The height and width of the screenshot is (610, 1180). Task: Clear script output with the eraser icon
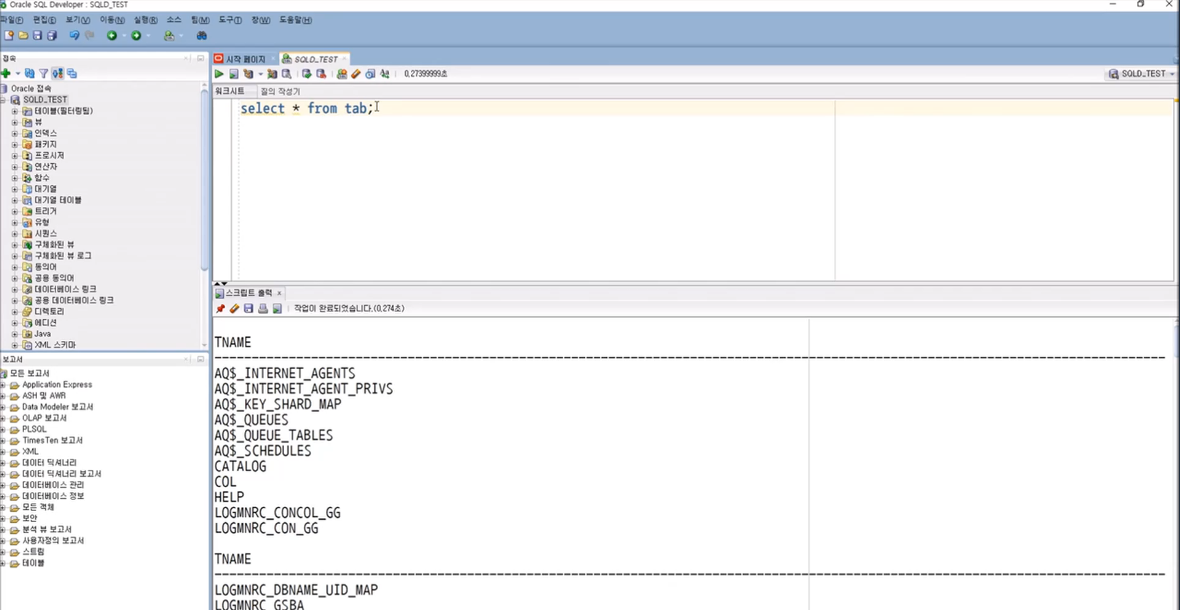click(x=234, y=308)
